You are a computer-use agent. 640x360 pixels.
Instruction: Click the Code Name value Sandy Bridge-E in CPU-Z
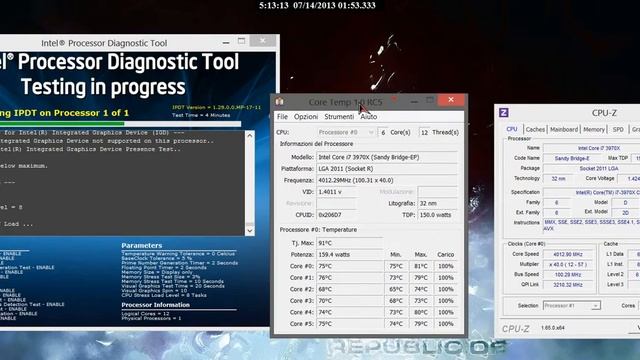(571, 158)
